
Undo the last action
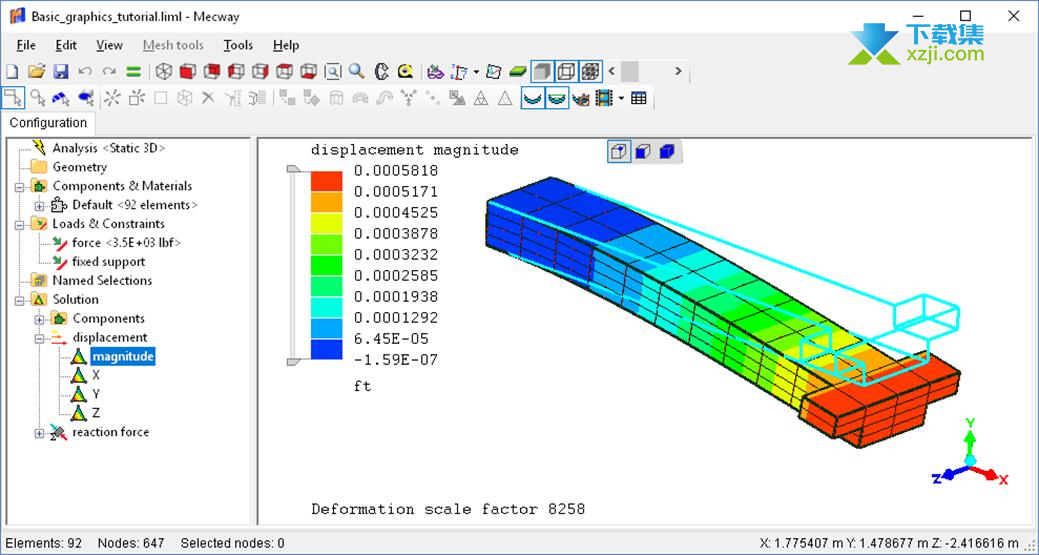pos(85,71)
